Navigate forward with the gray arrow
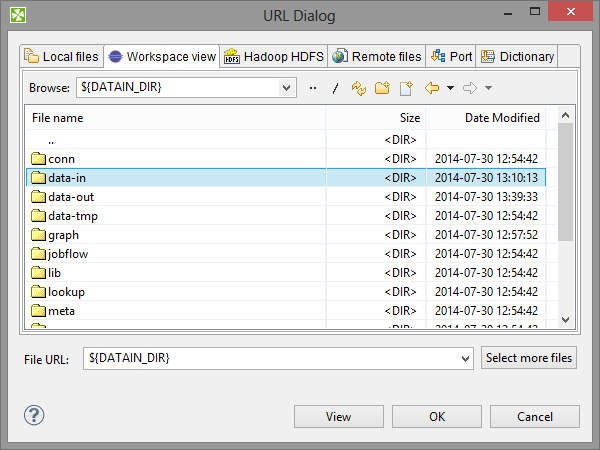 [x=470, y=88]
